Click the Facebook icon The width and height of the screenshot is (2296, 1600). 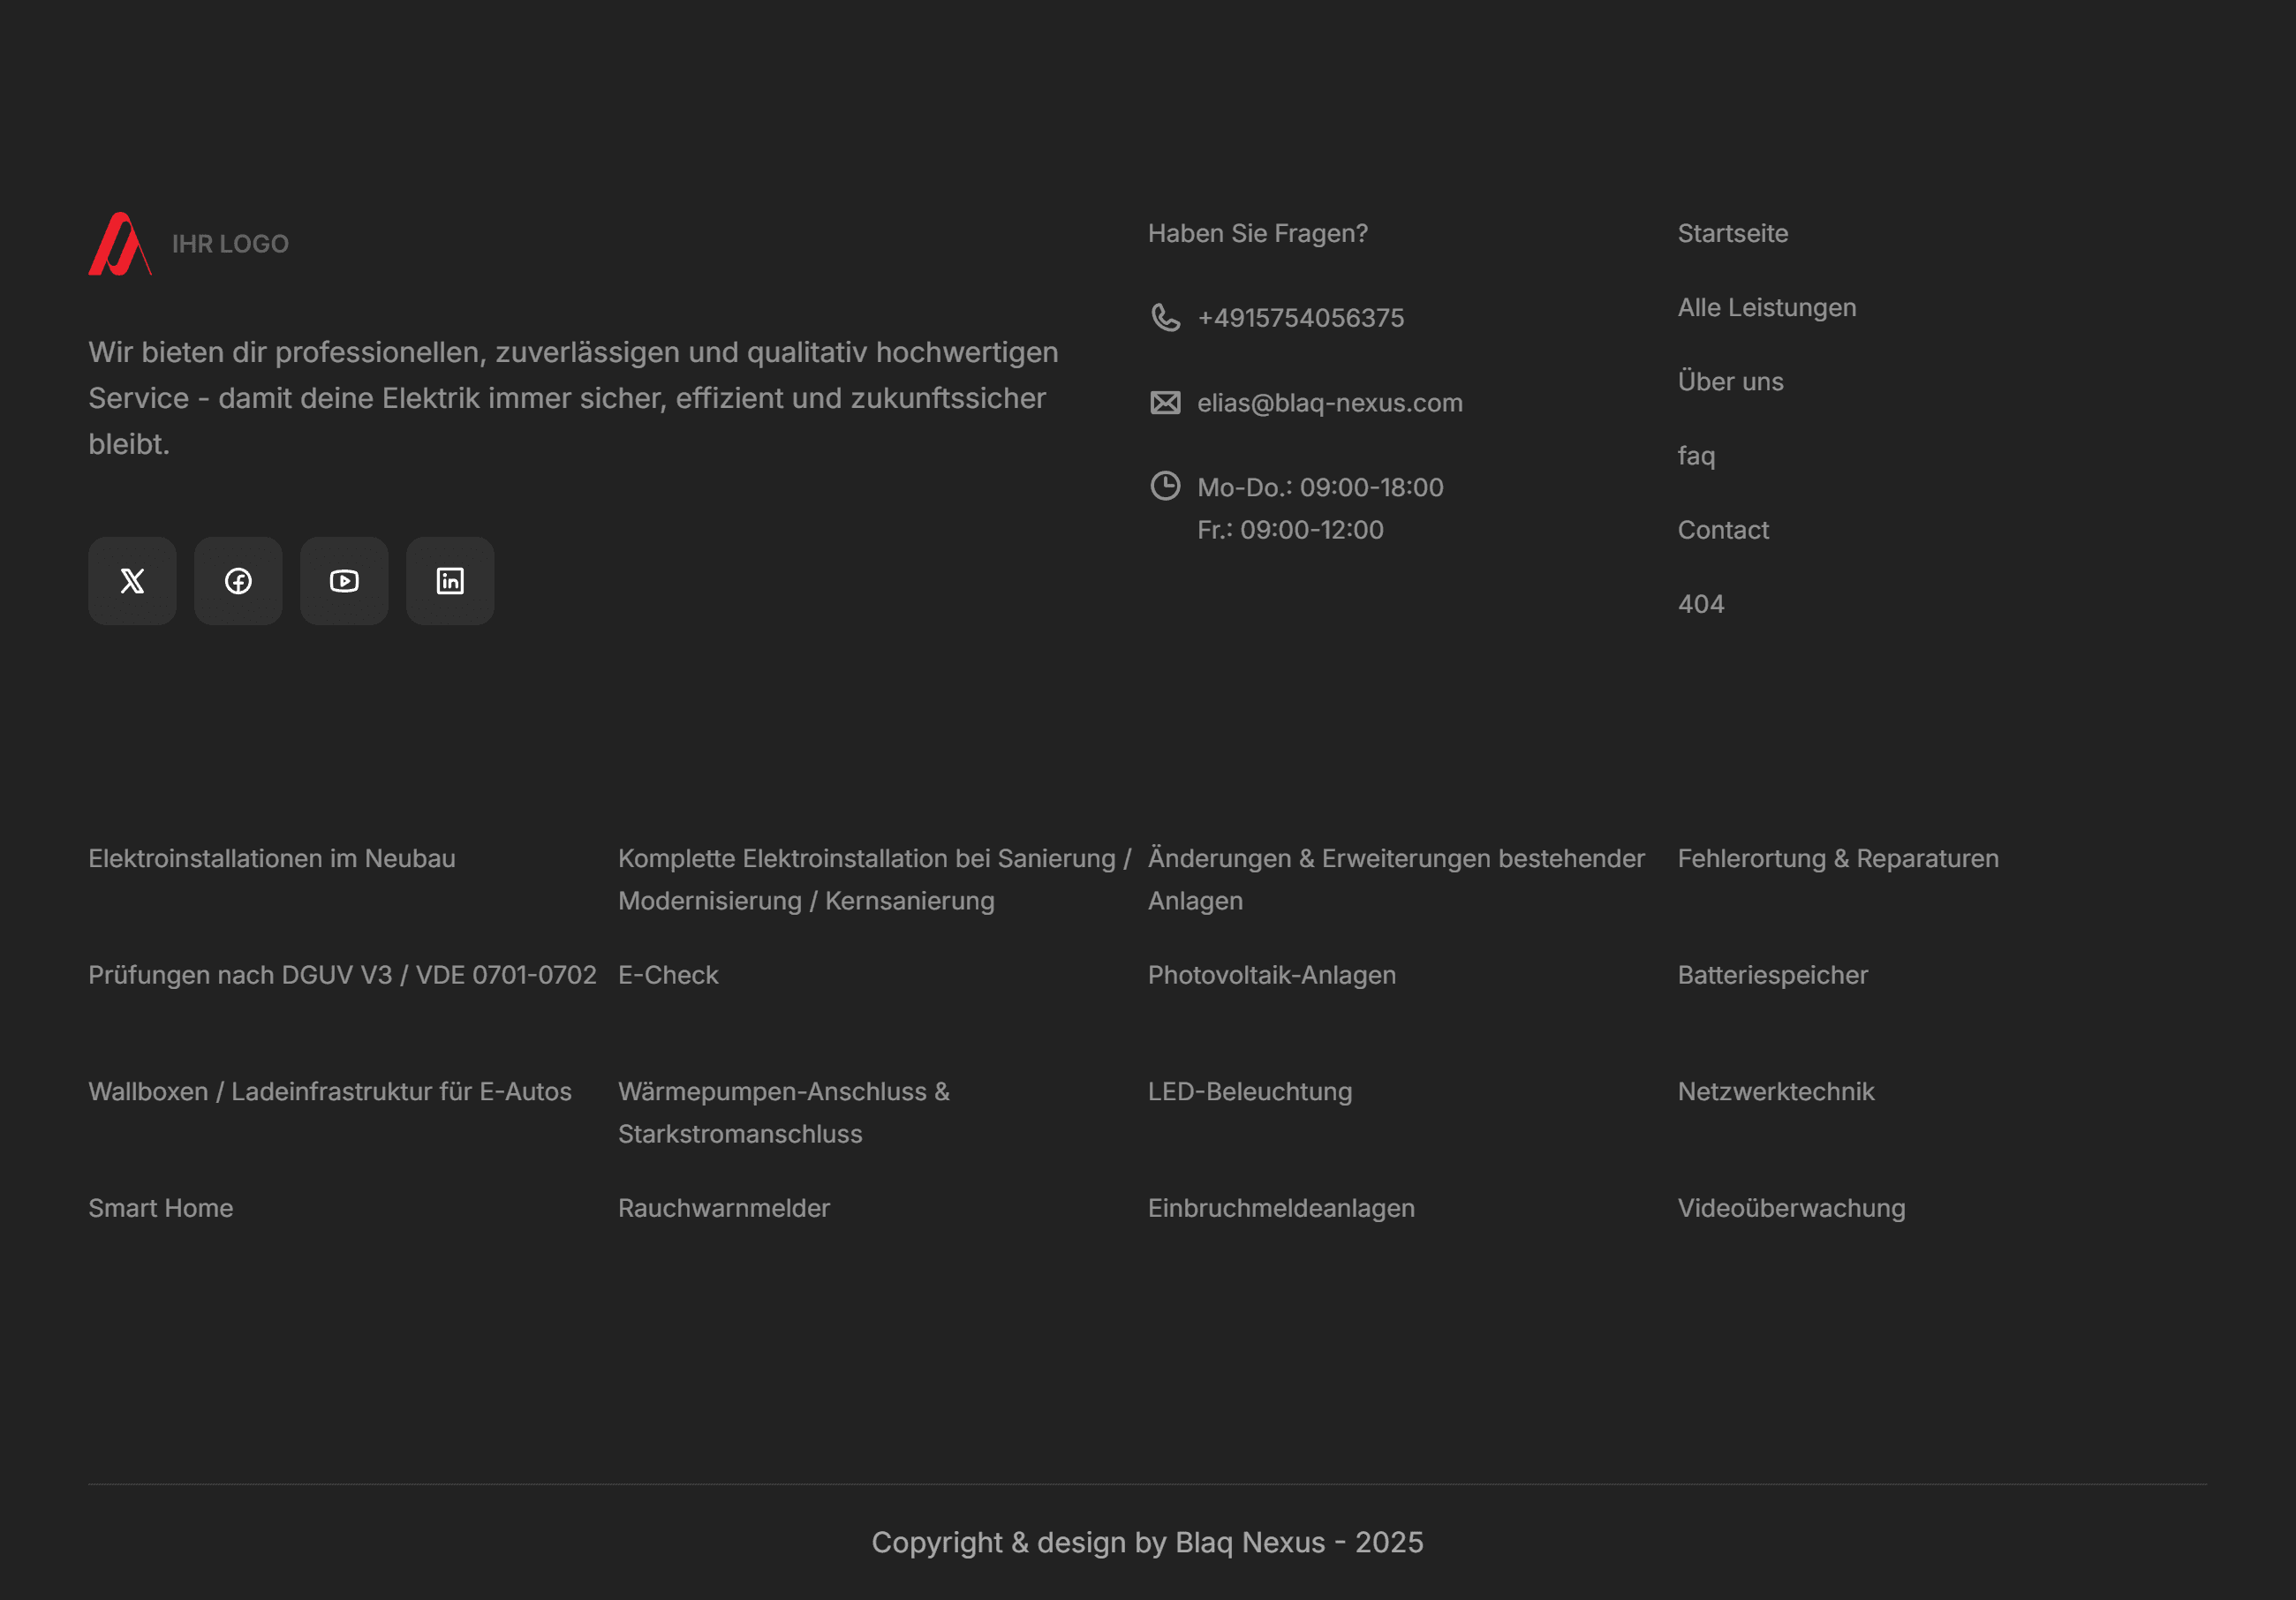[237, 581]
